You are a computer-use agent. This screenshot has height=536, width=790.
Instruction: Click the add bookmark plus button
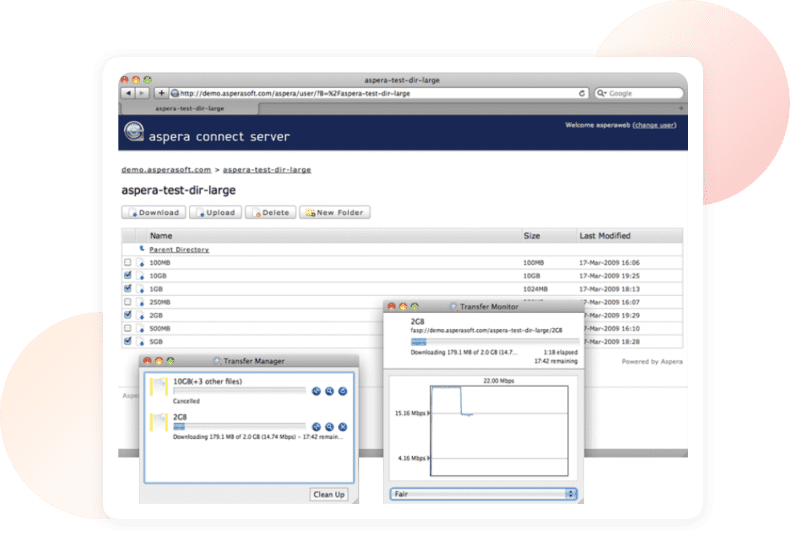(x=161, y=93)
